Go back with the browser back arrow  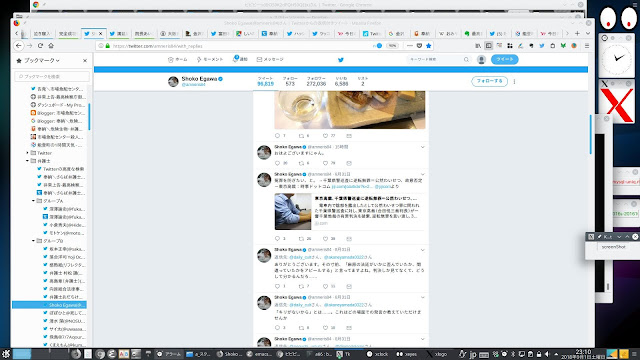coord(19,46)
